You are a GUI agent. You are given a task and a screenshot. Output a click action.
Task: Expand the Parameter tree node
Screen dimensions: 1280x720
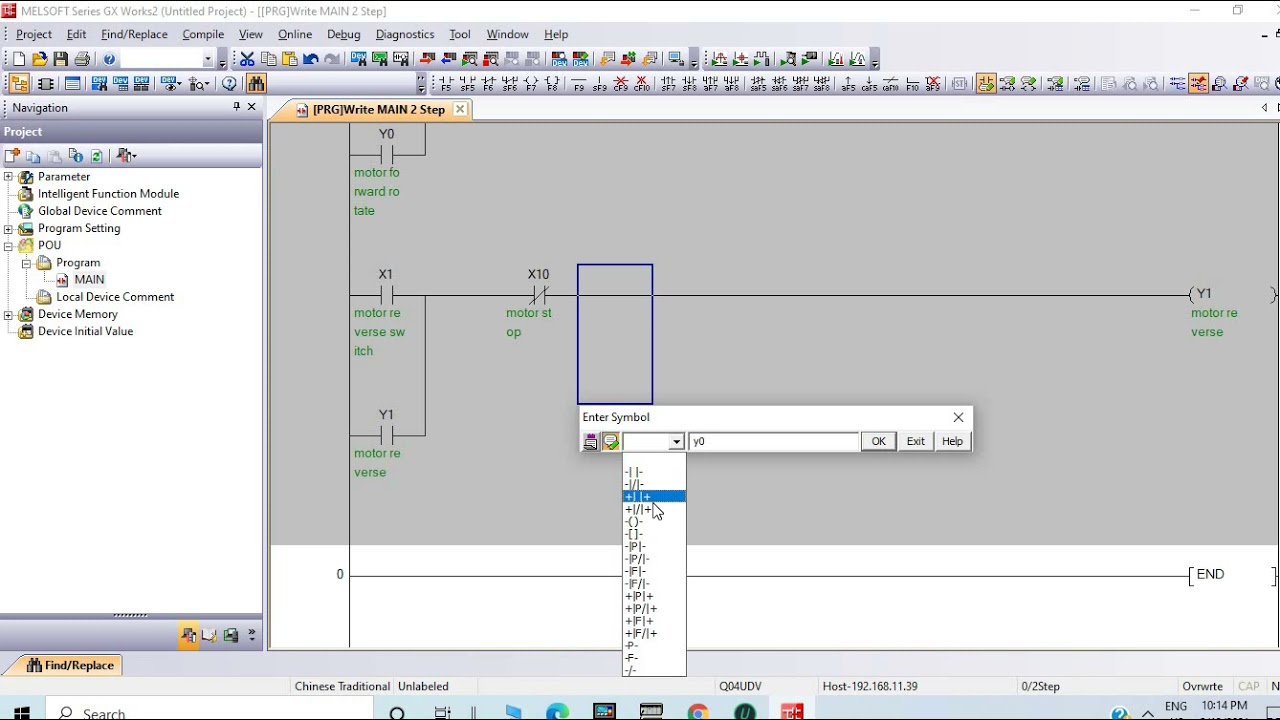[x=9, y=177]
